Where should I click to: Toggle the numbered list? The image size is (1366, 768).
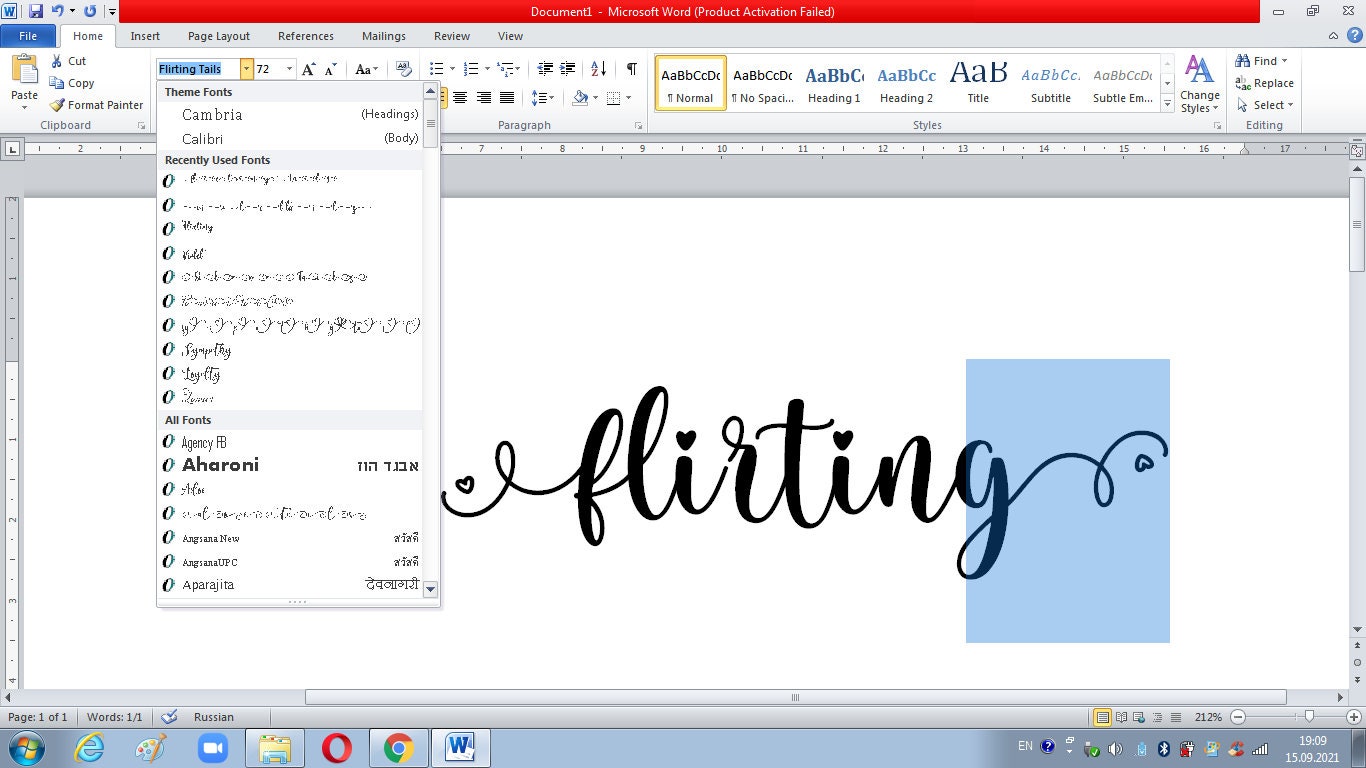pos(469,68)
